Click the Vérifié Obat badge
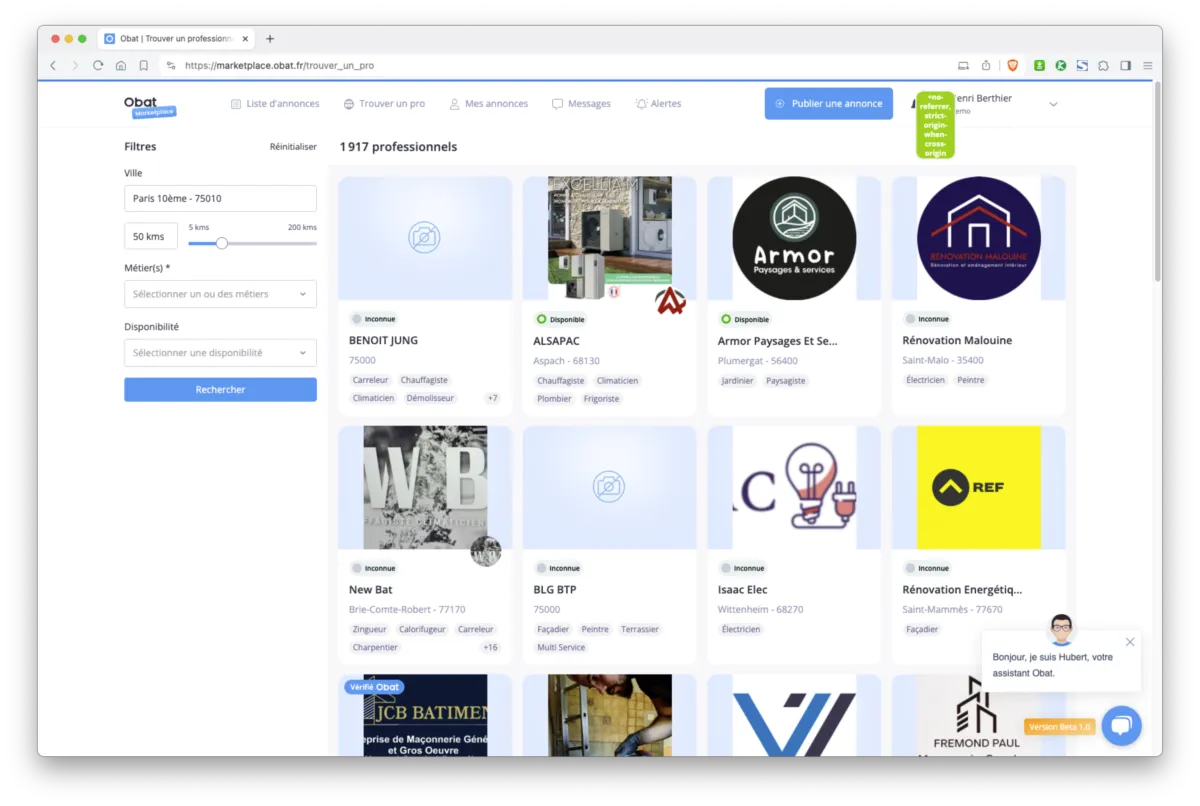This screenshot has width=1200, height=806. 374,687
